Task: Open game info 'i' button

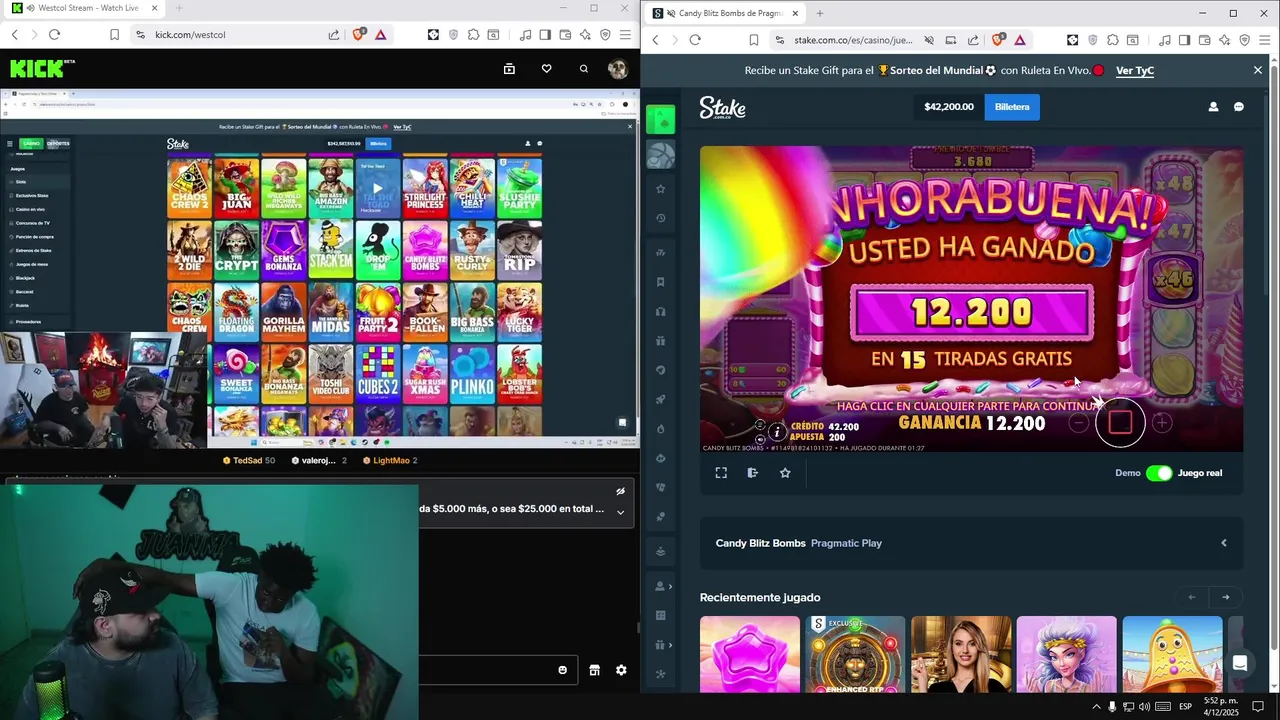Action: pyautogui.click(x=777, y=432)
